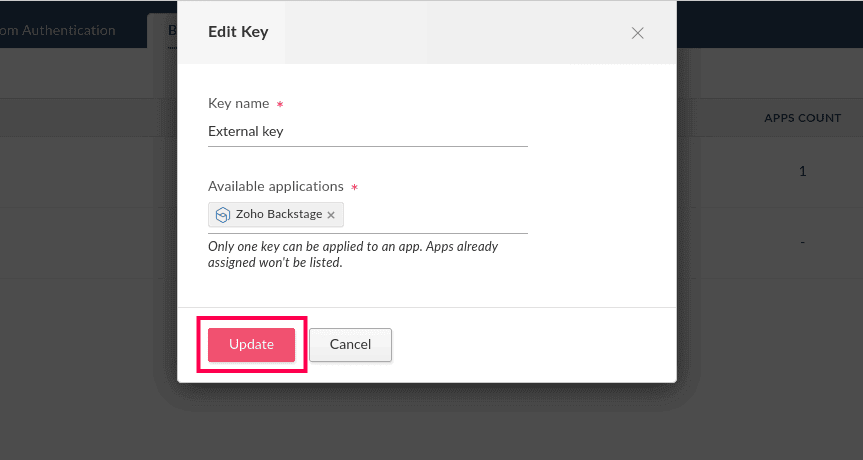863x460 pixels.
Task: Click the Zoho Backstage chip text
Action: 278,214
